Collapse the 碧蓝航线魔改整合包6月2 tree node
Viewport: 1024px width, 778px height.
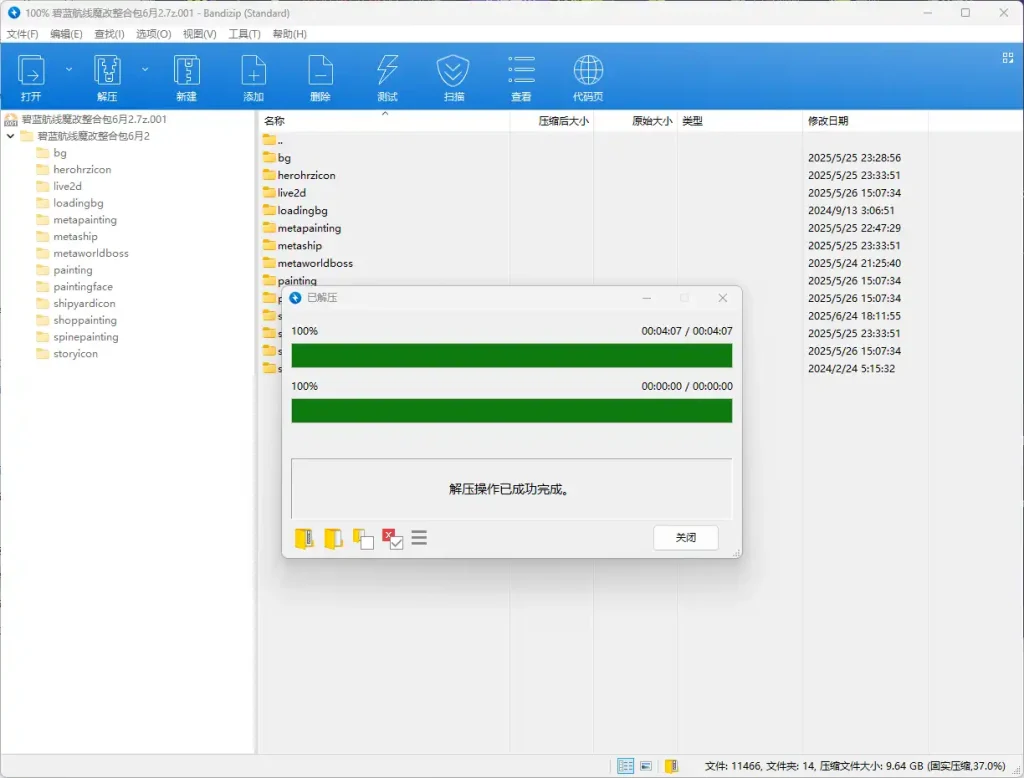point(11,136)
